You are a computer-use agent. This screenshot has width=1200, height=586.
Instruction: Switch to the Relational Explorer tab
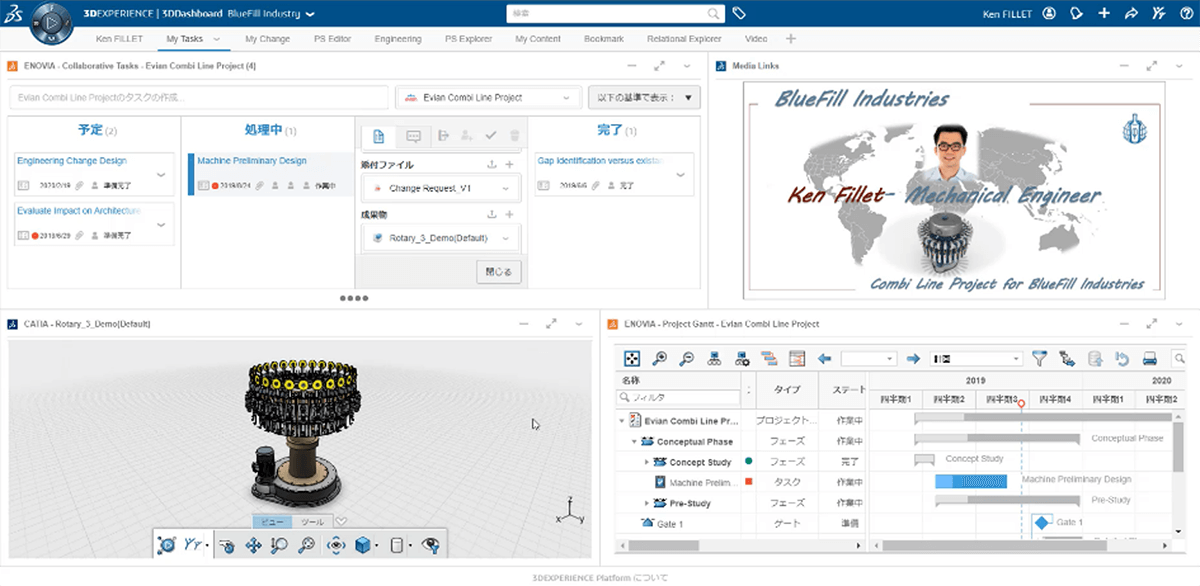[684, 39]
